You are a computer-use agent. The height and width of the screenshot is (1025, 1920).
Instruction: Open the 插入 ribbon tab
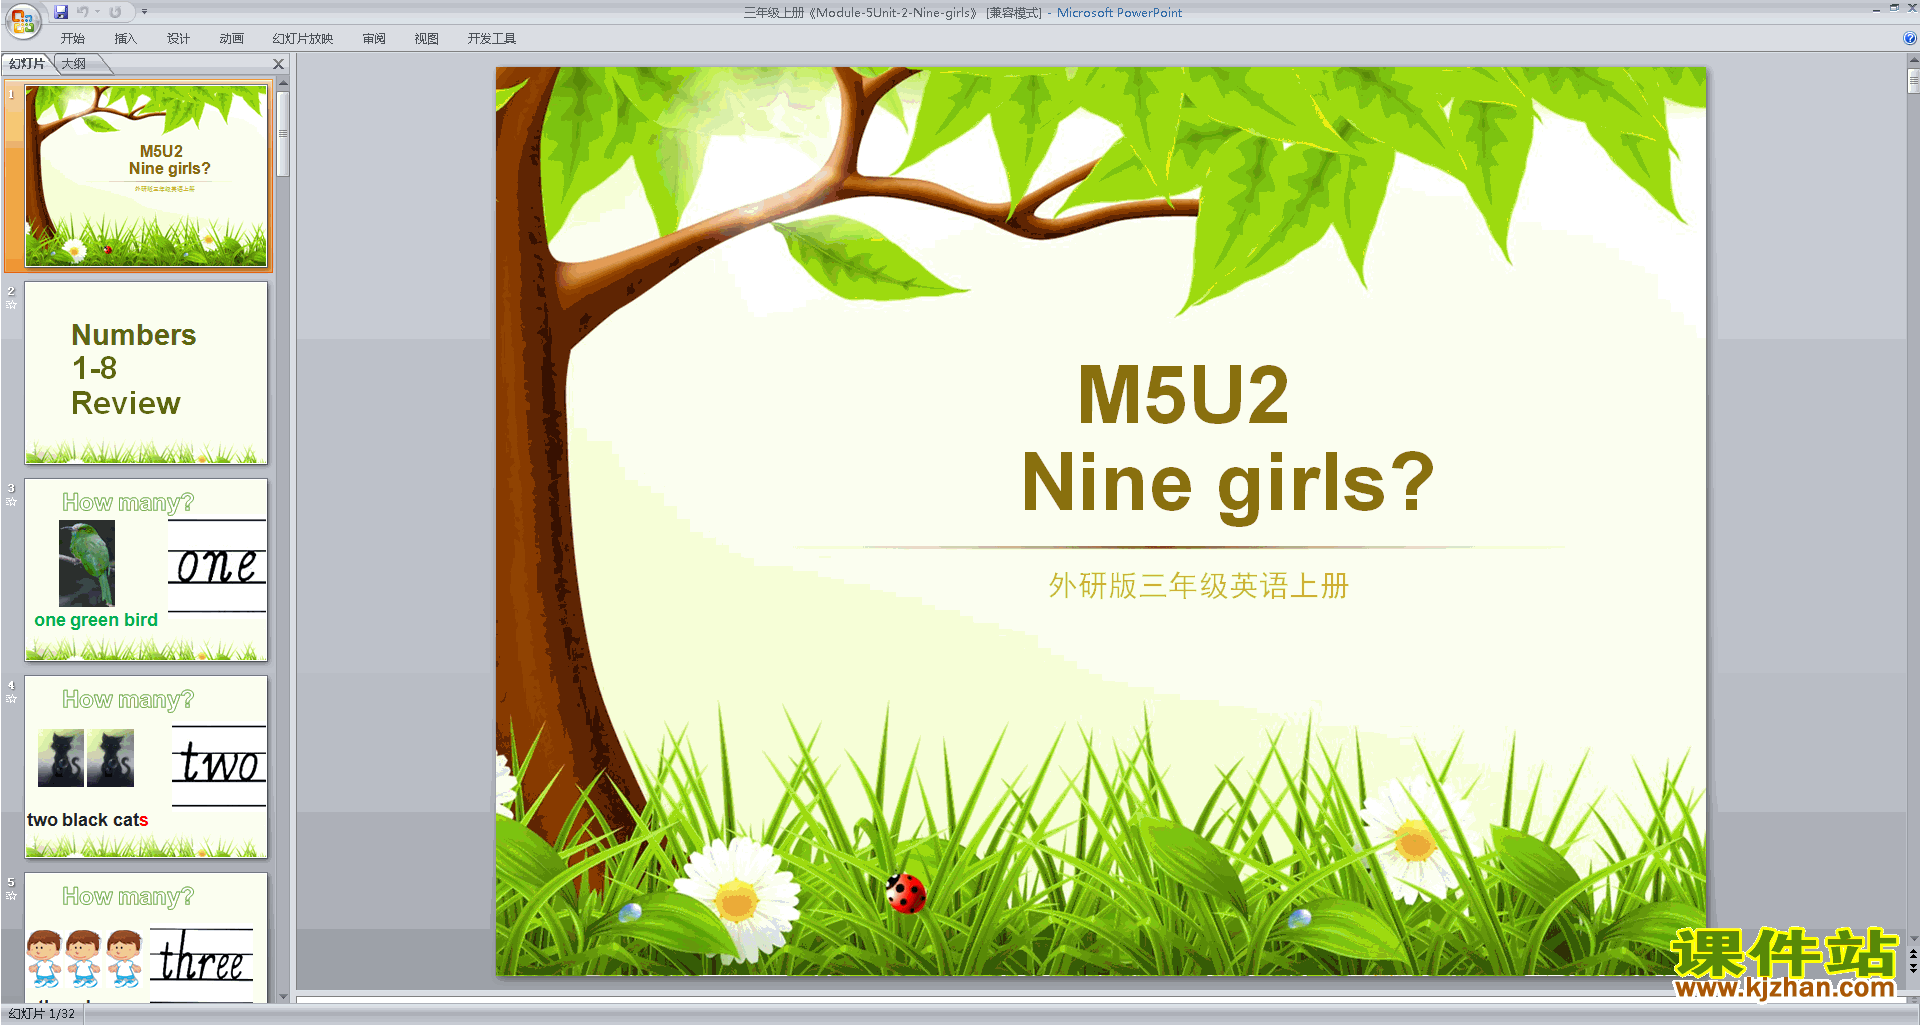click(x=125, y=39)
